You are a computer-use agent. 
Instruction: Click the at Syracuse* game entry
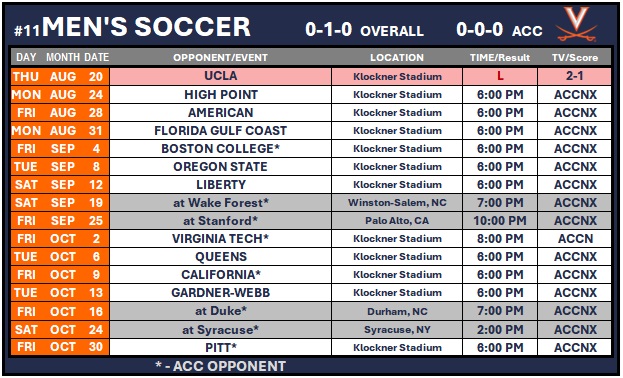click(221, 330)
